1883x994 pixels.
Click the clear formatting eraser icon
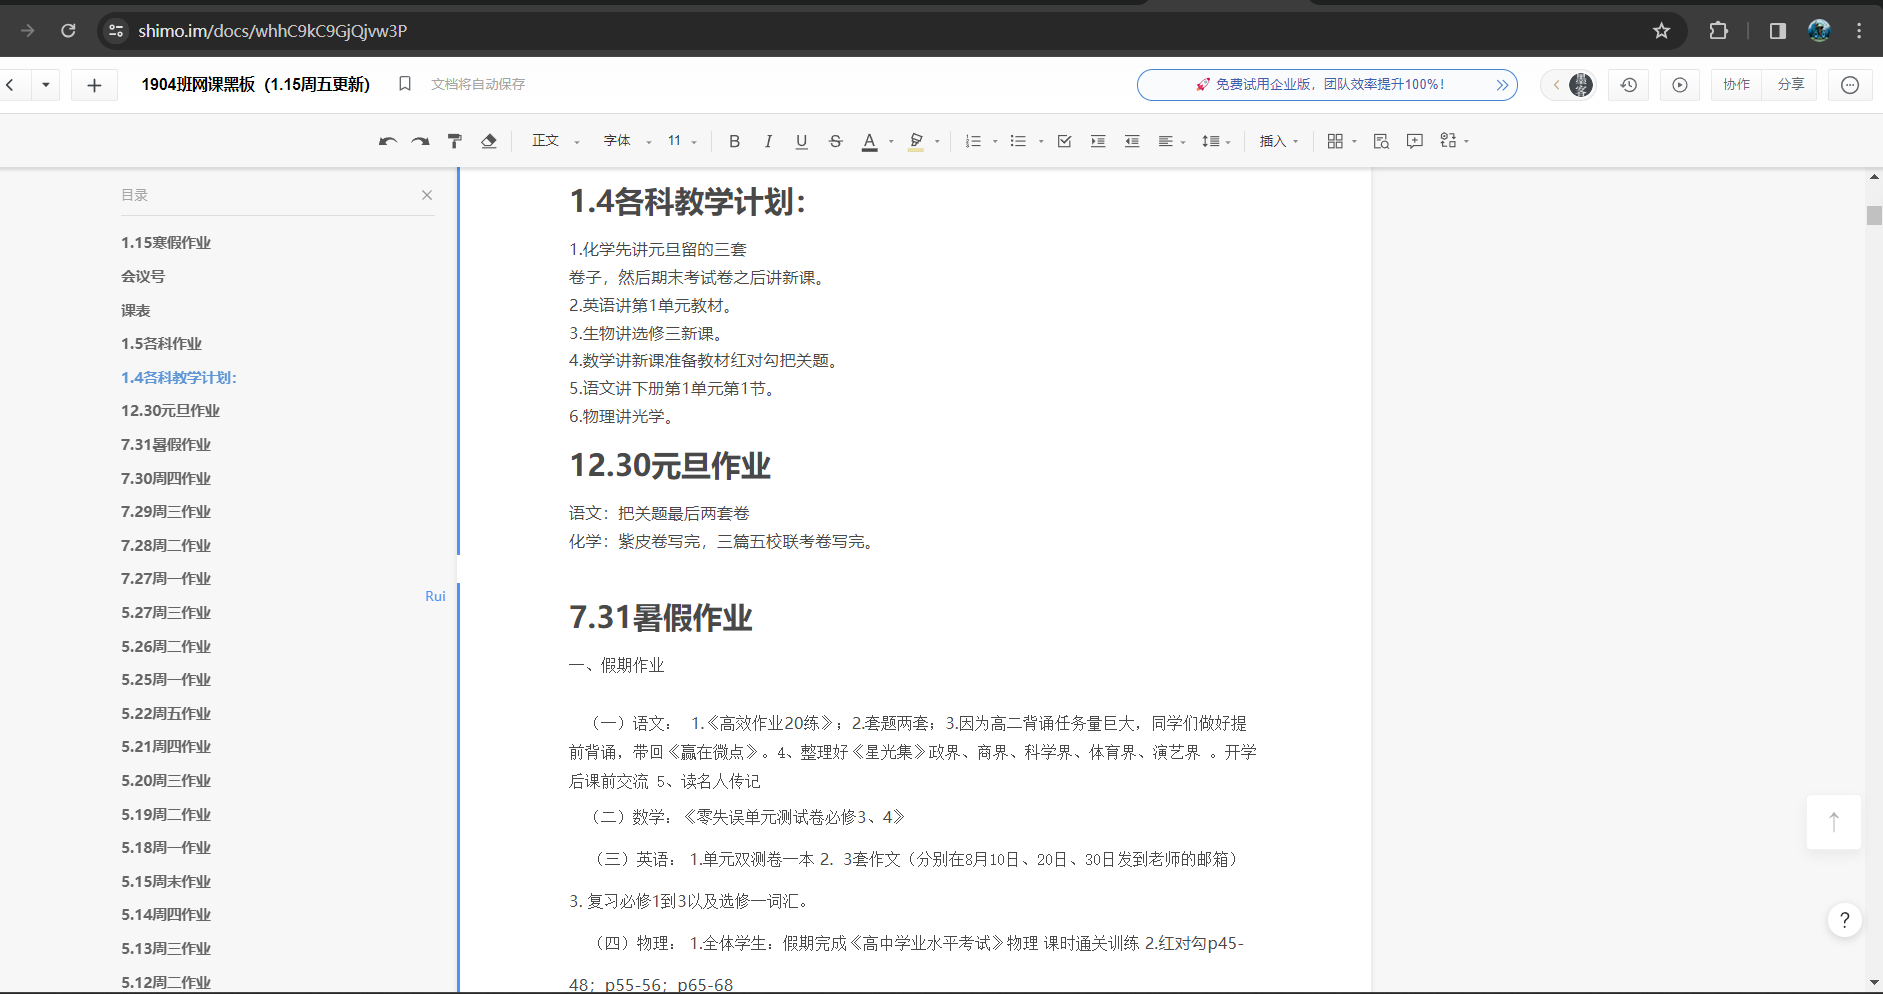(x=489, y=141)
